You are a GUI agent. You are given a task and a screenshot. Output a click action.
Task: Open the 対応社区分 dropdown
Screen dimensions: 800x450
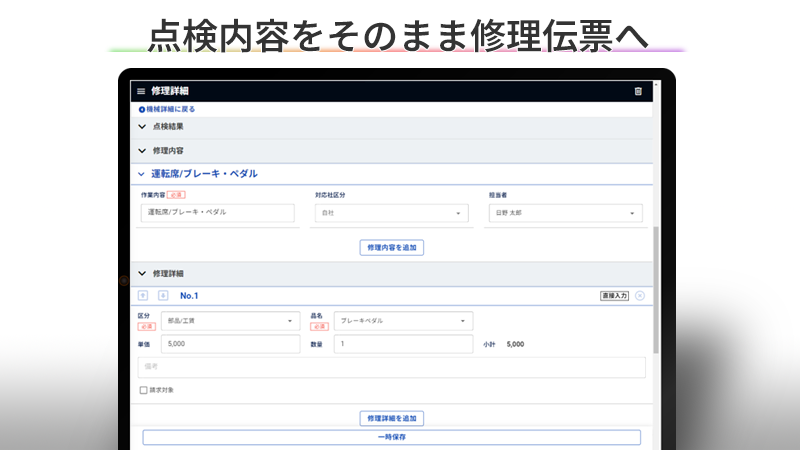391,213
